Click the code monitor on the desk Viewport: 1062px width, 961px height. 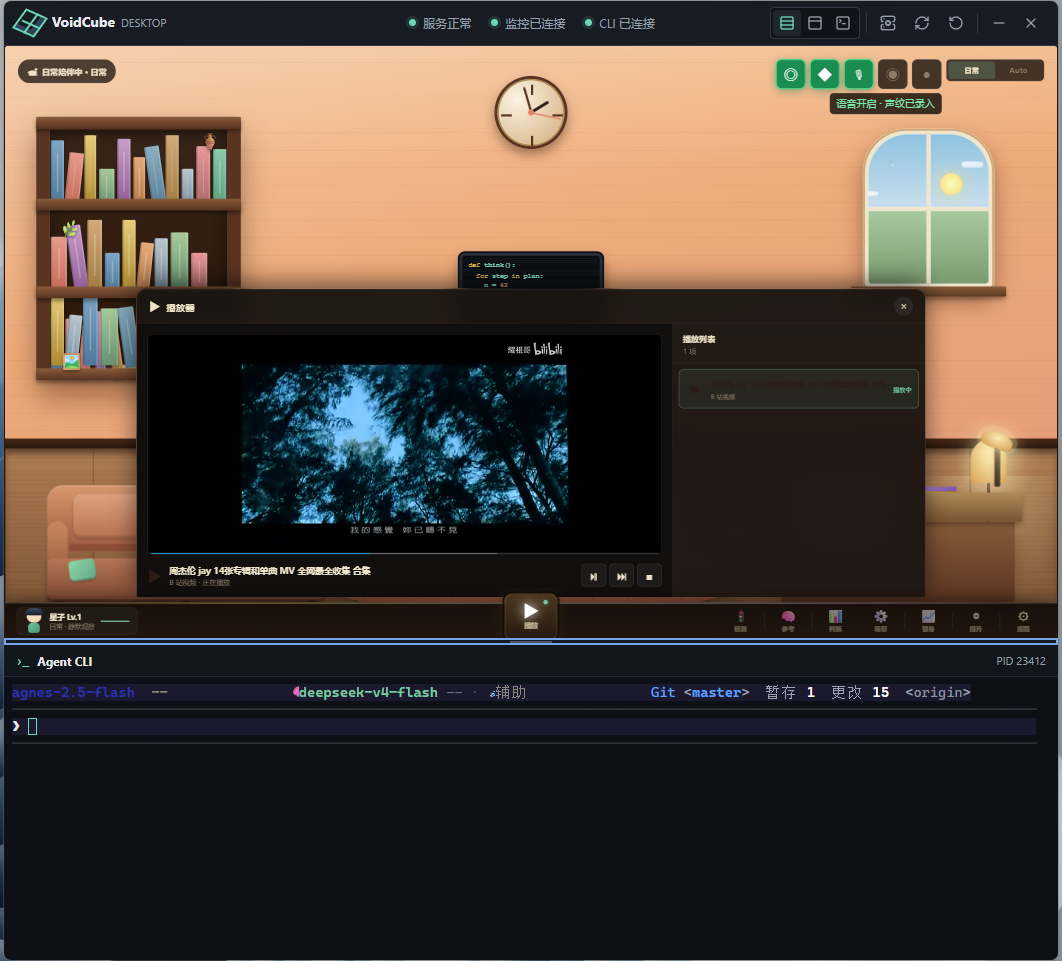tap(530, 271)
